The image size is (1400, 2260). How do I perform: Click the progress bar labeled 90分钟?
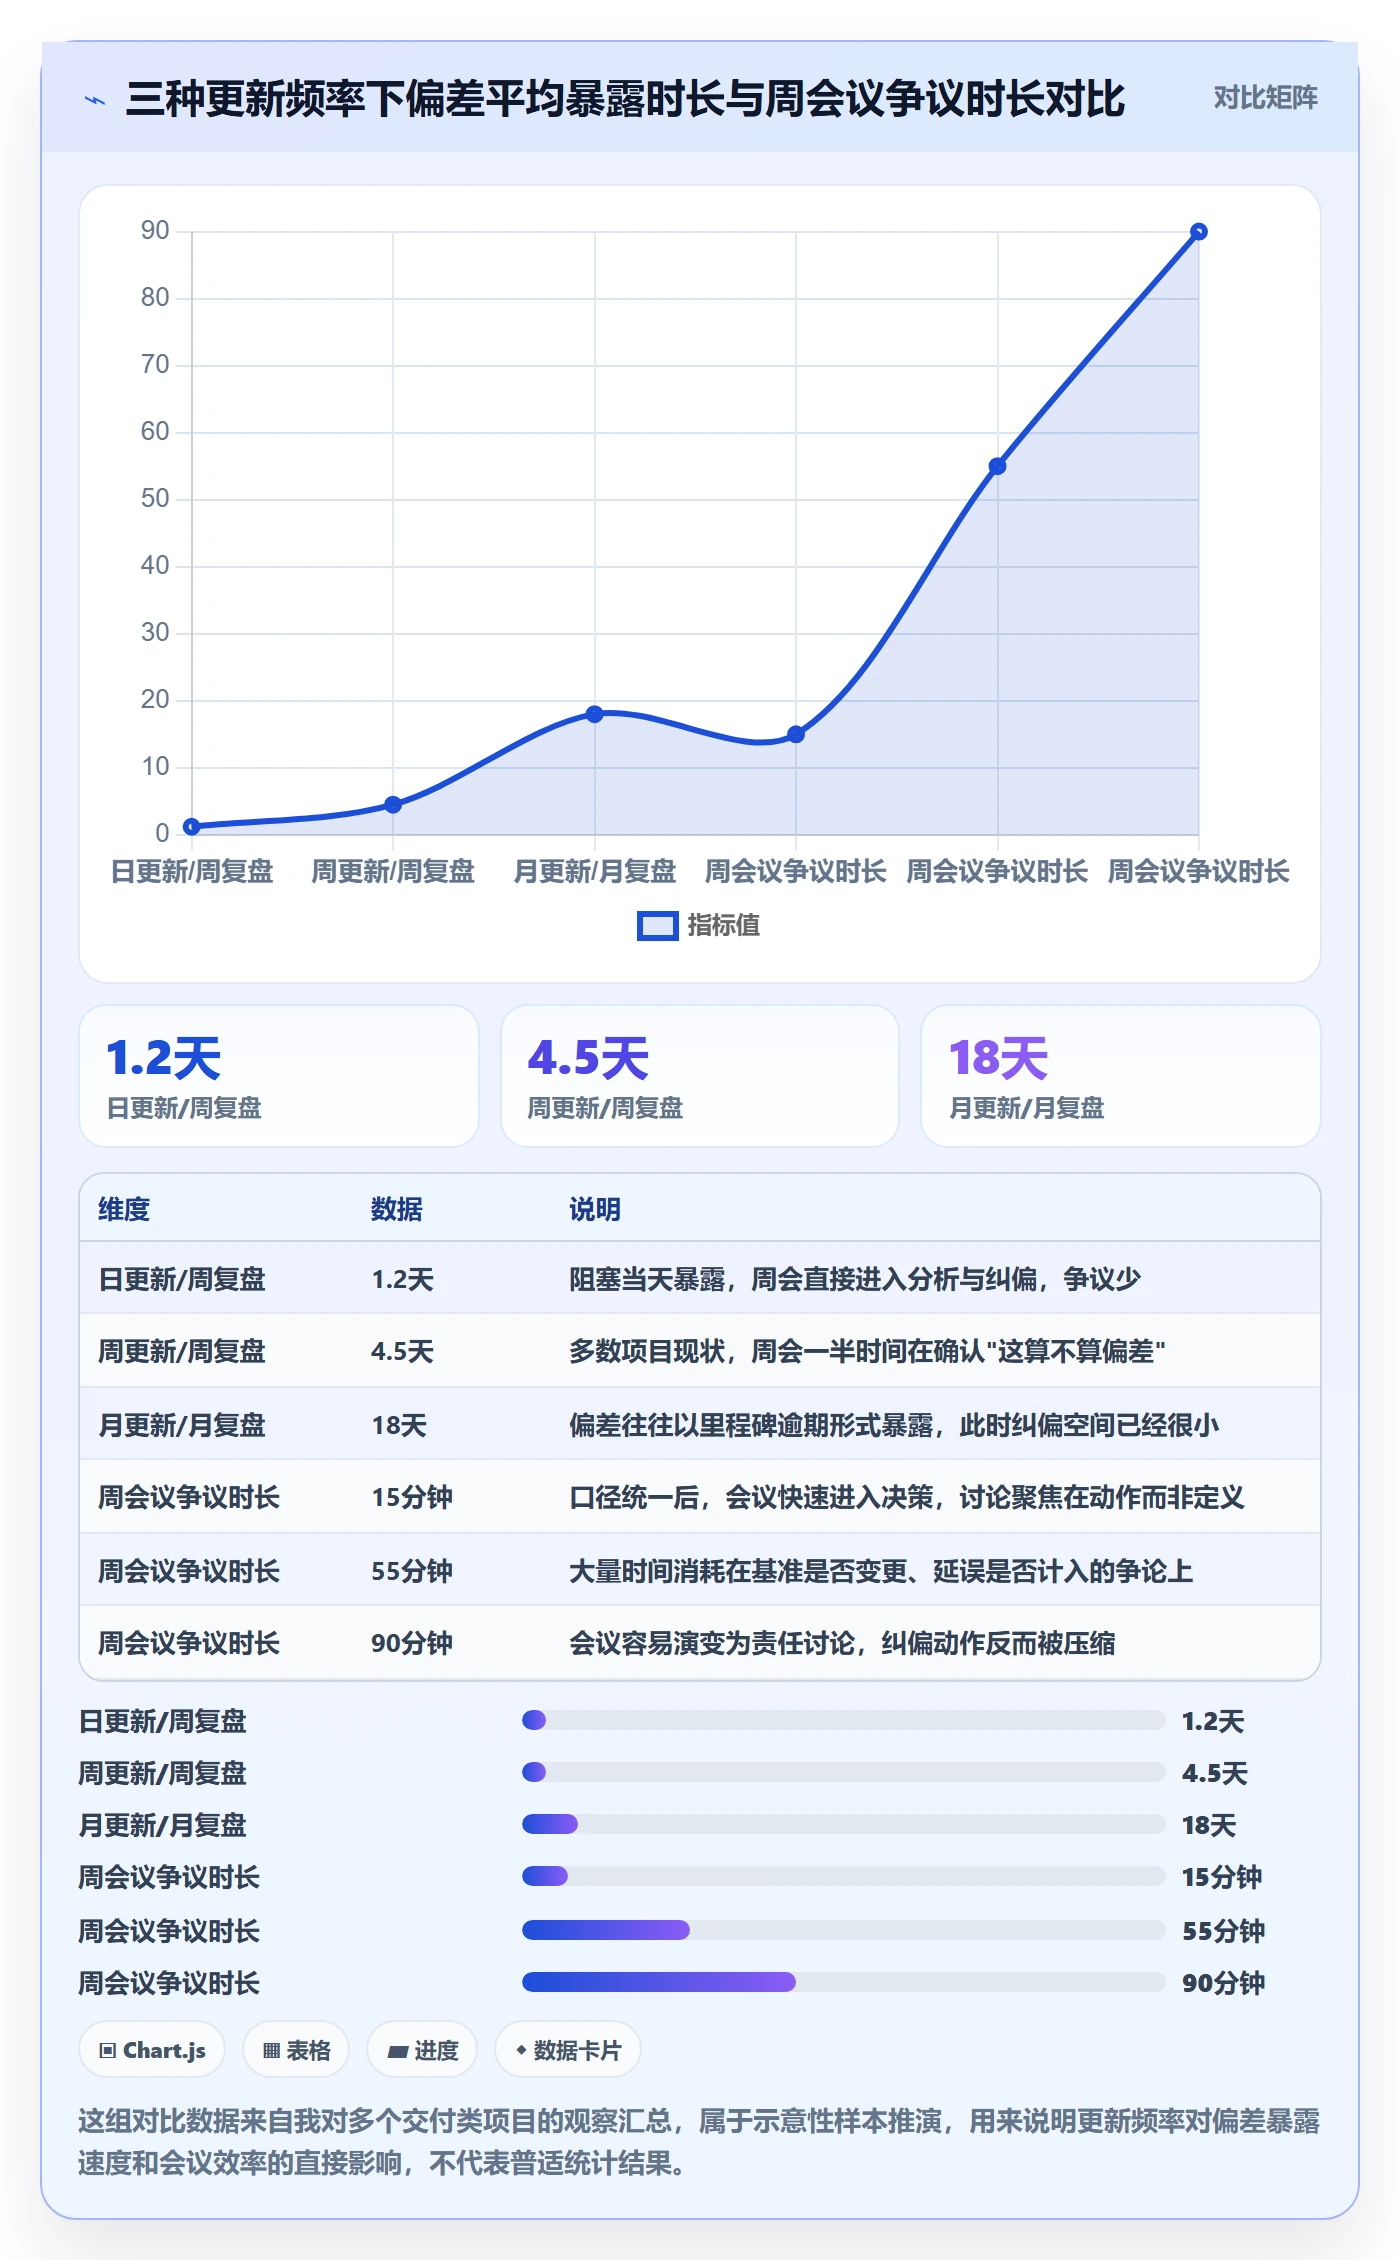pyautogui.click(x=844, y=1982)
